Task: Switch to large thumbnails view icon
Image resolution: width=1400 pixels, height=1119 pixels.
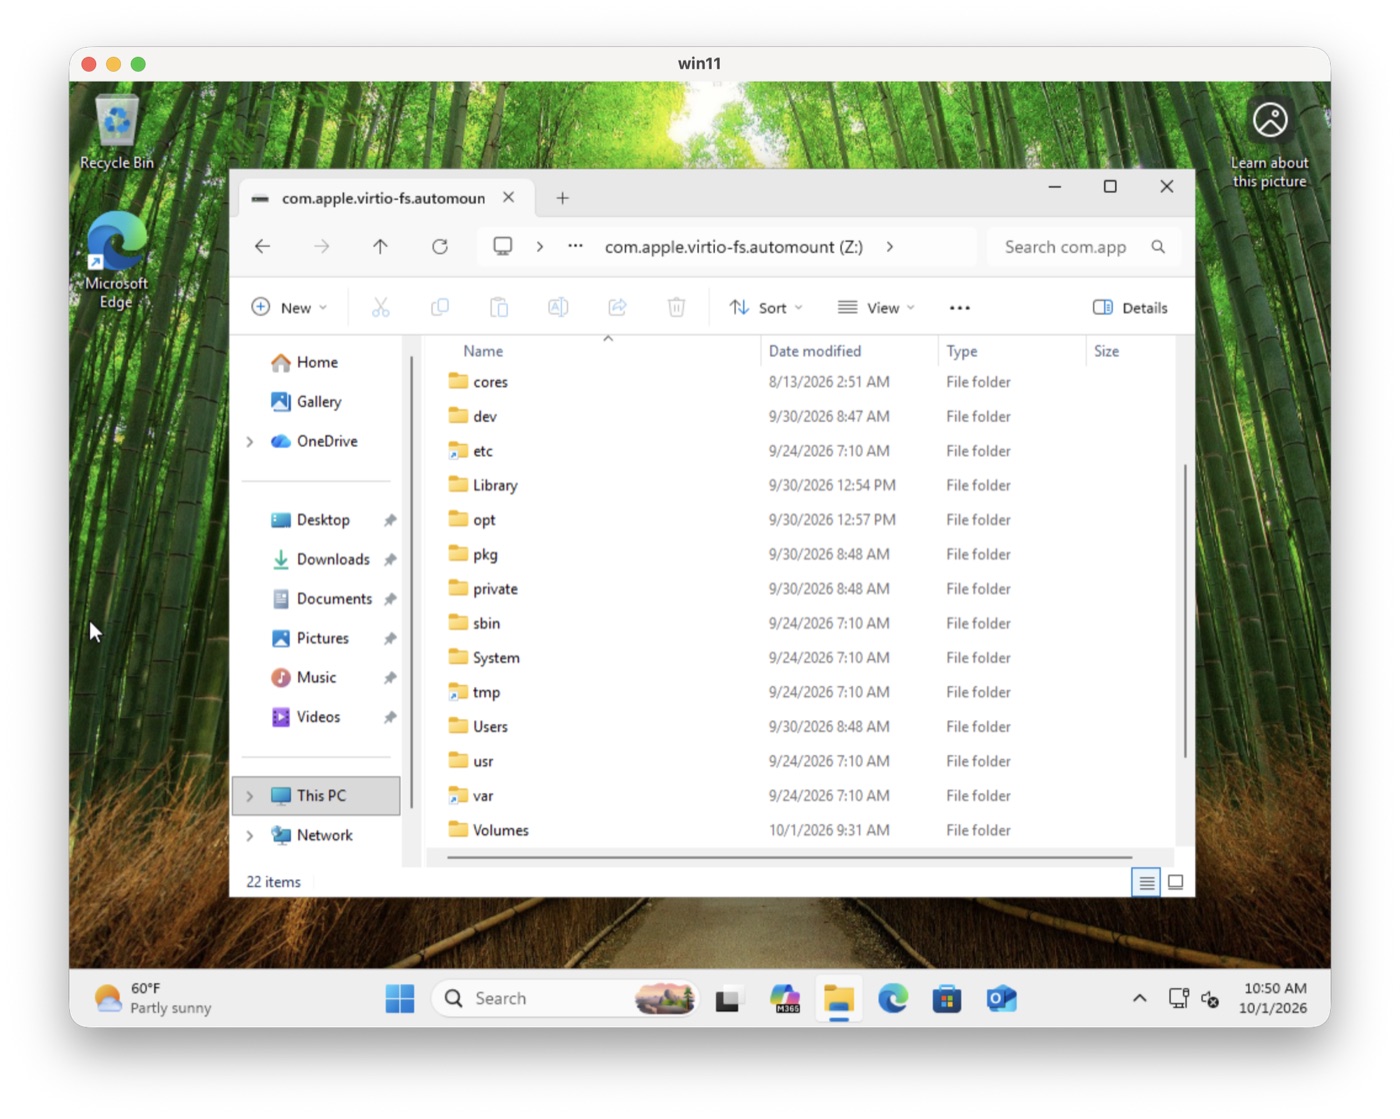Action: (1176, 882)
